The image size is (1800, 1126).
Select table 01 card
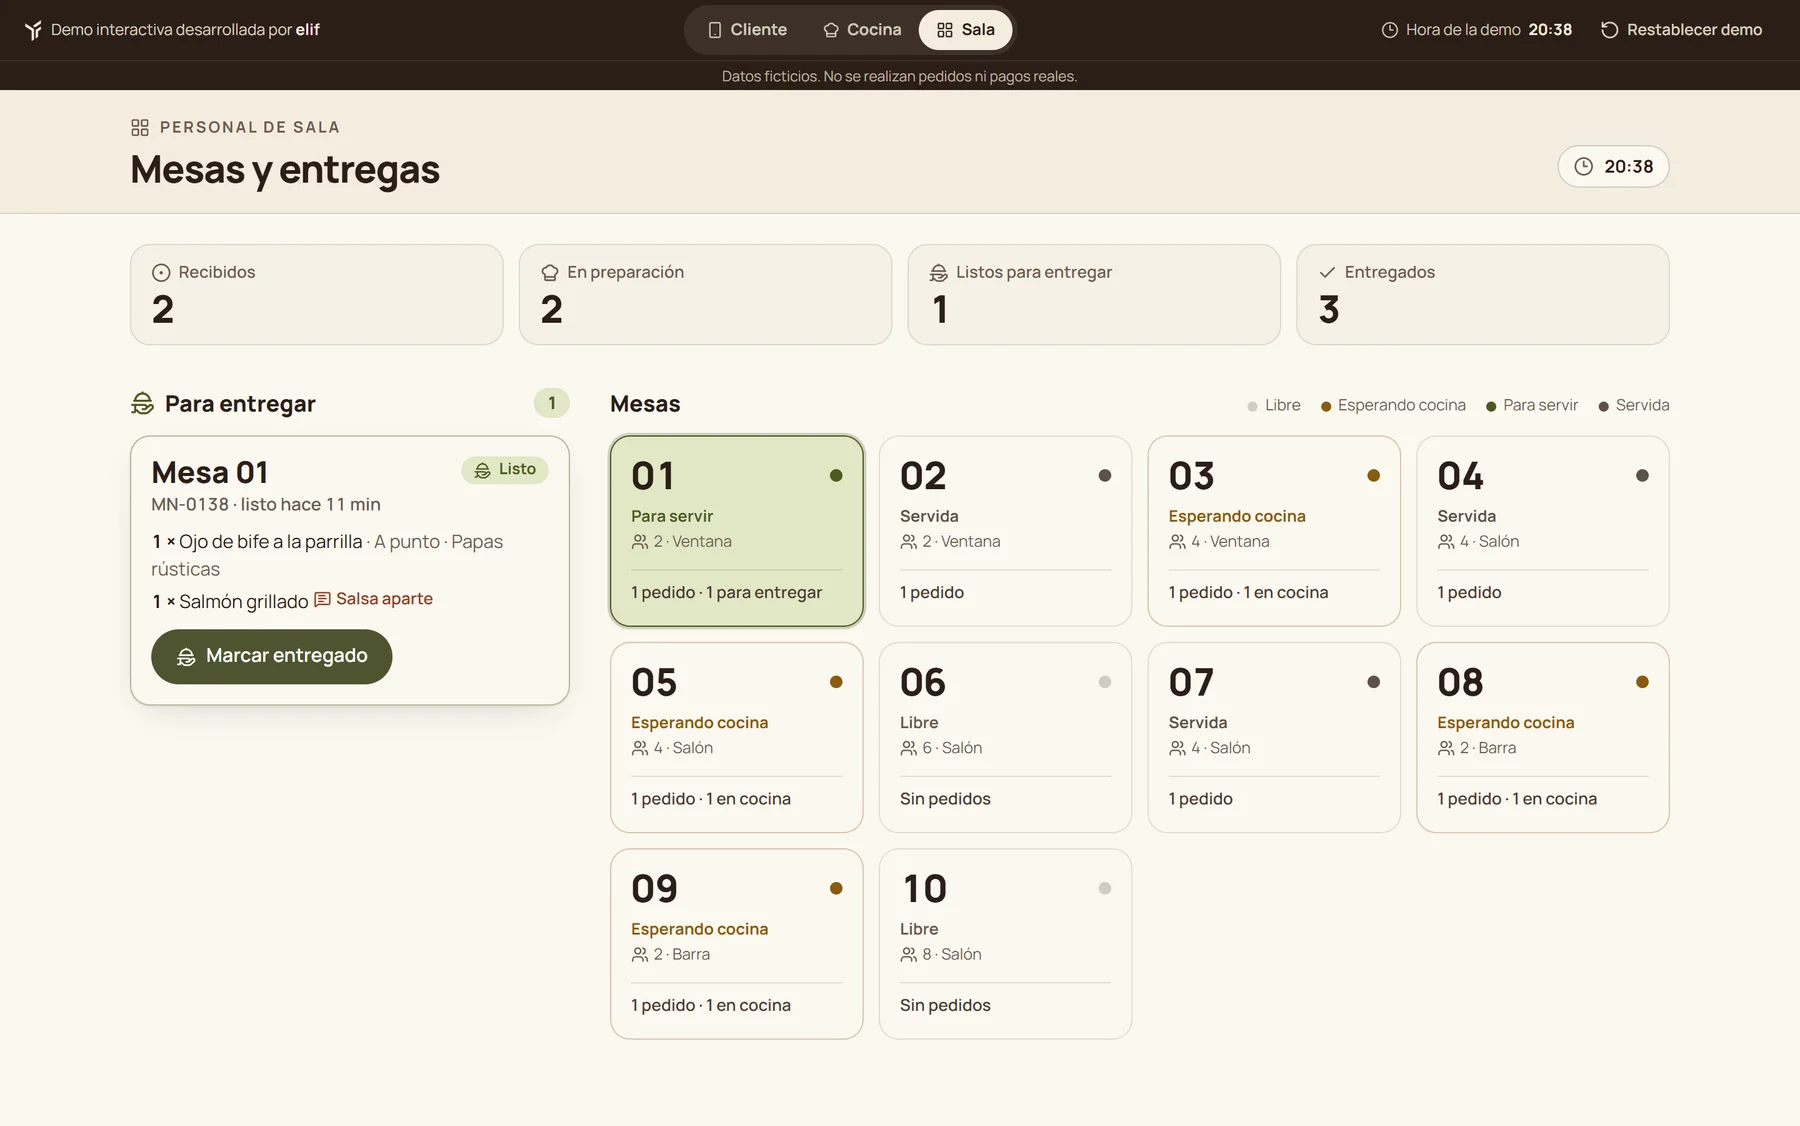pos(736,531)
